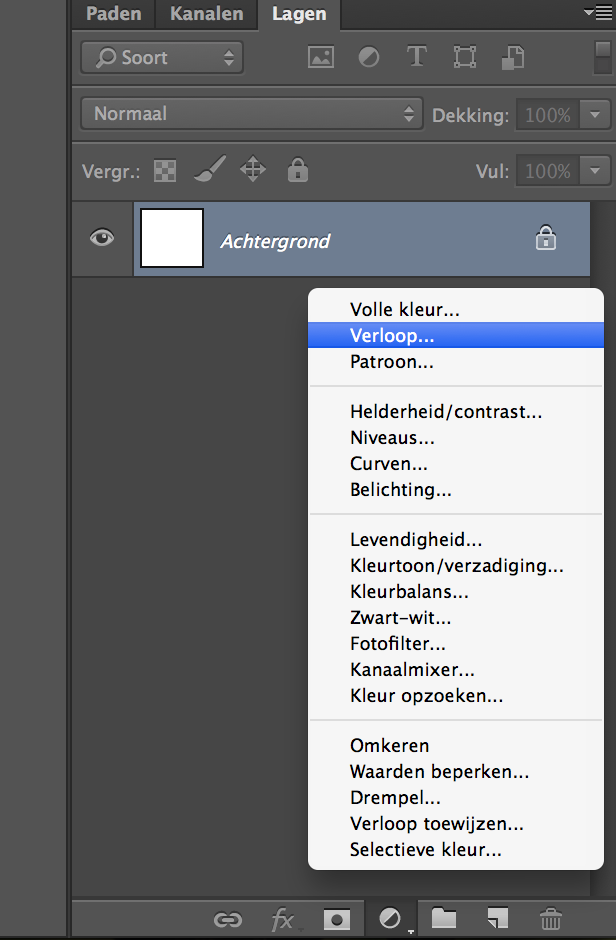The height and width of the screenshot is (940, 616).
Task: Open the Vul fill slider arrow
Action: point(594,171)
